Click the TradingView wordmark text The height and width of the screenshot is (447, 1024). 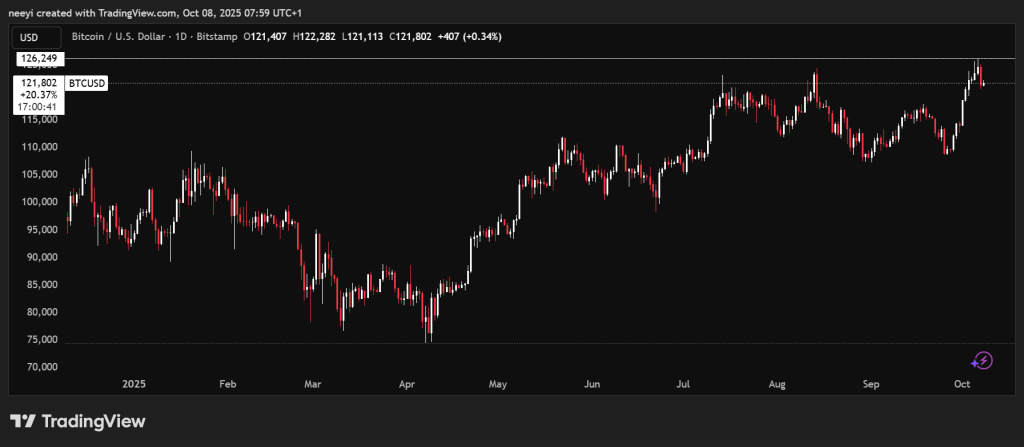94,422
